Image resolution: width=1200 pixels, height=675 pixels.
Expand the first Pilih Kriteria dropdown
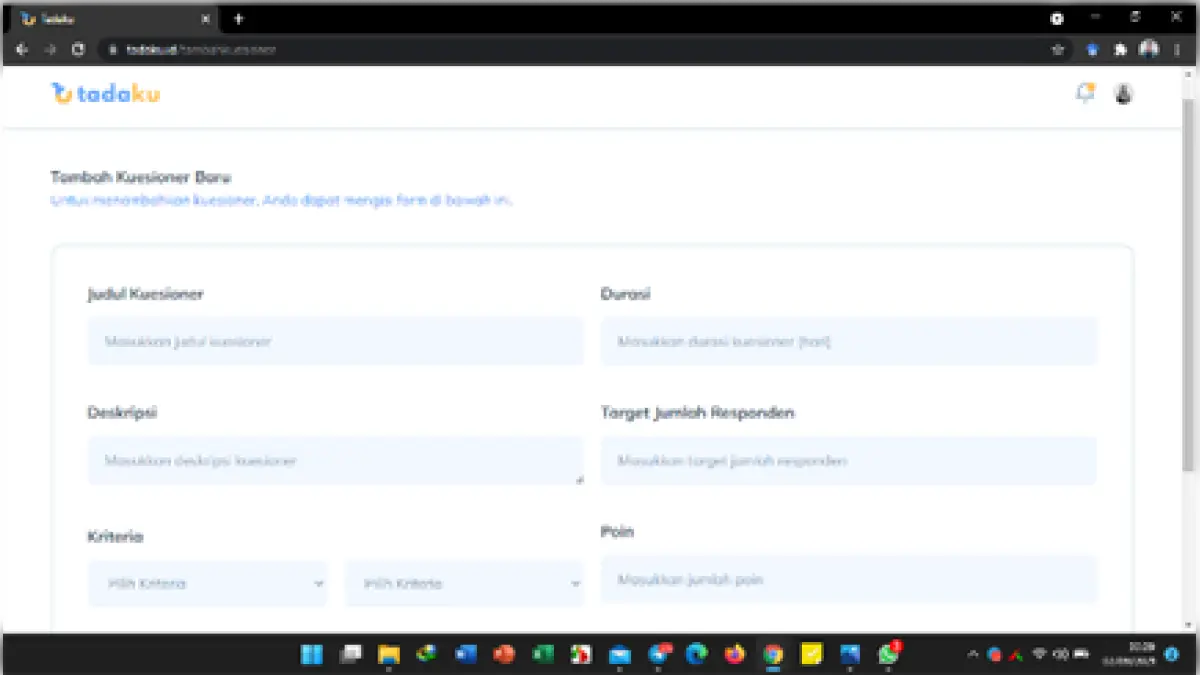(x=207, y=584)
